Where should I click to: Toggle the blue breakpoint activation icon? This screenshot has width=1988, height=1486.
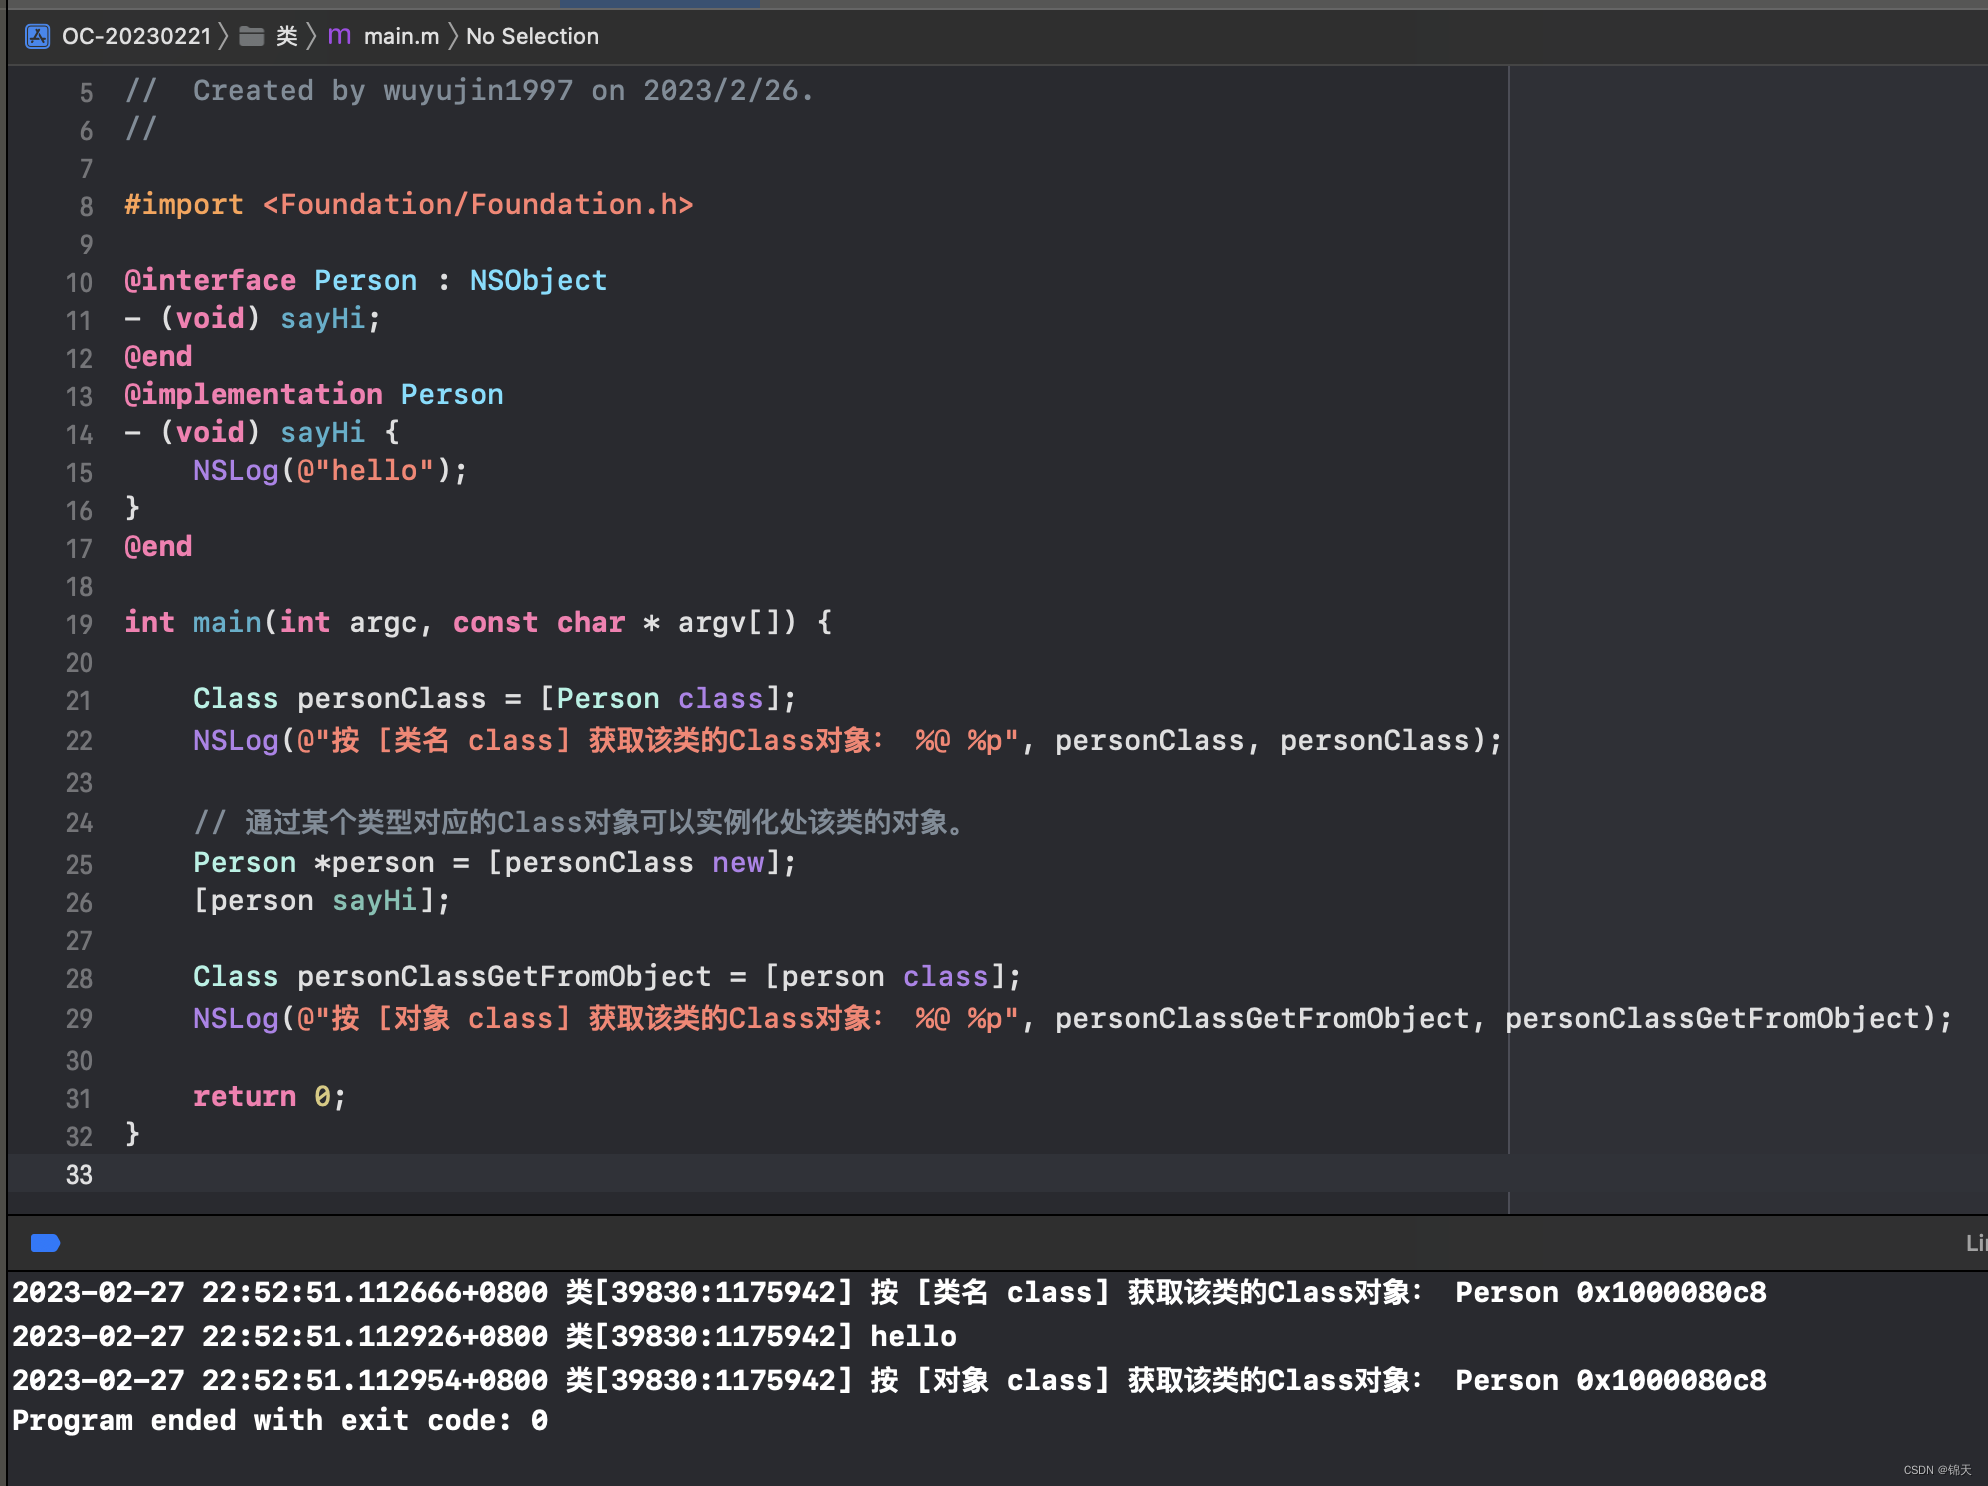(45, 1243)
